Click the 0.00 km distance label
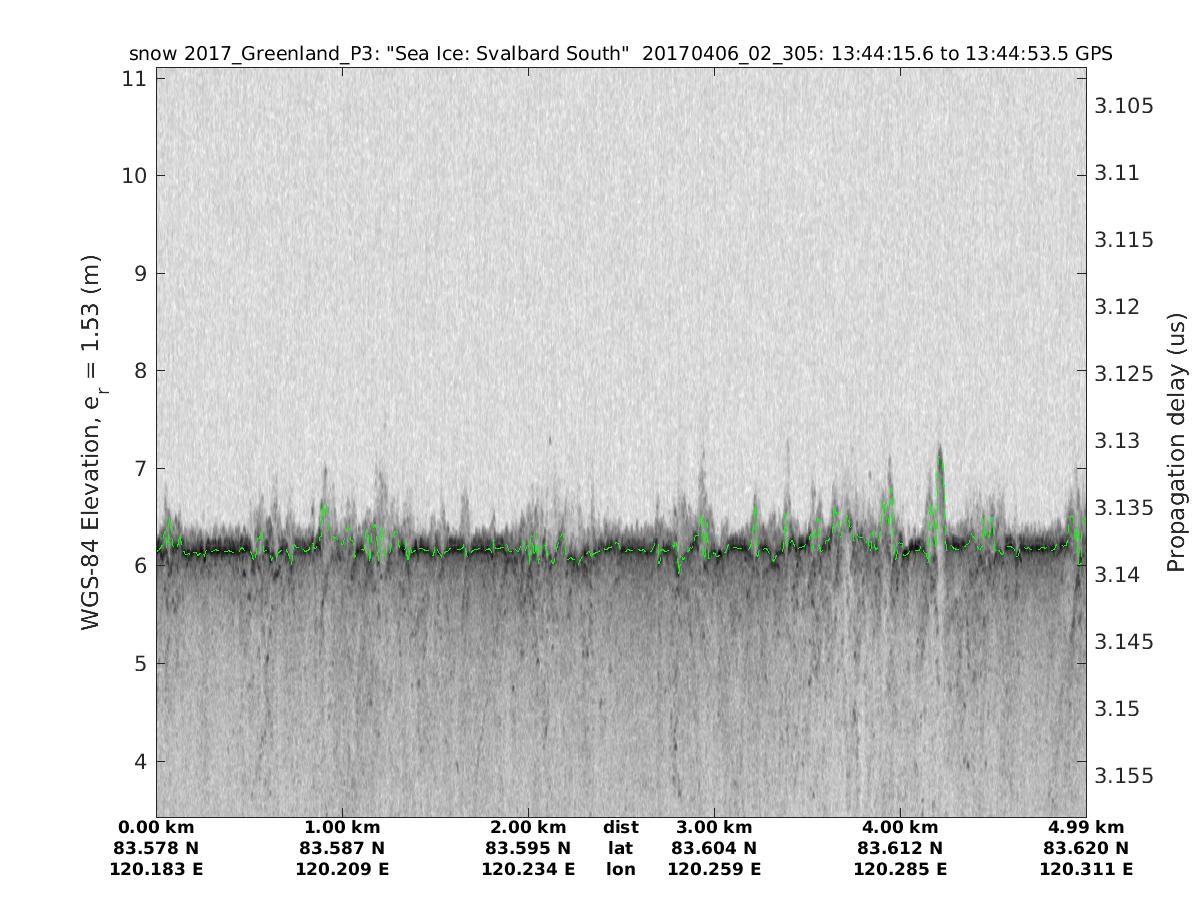The height and width of the screenshot is (900, 1200). [x=157, y=827]
